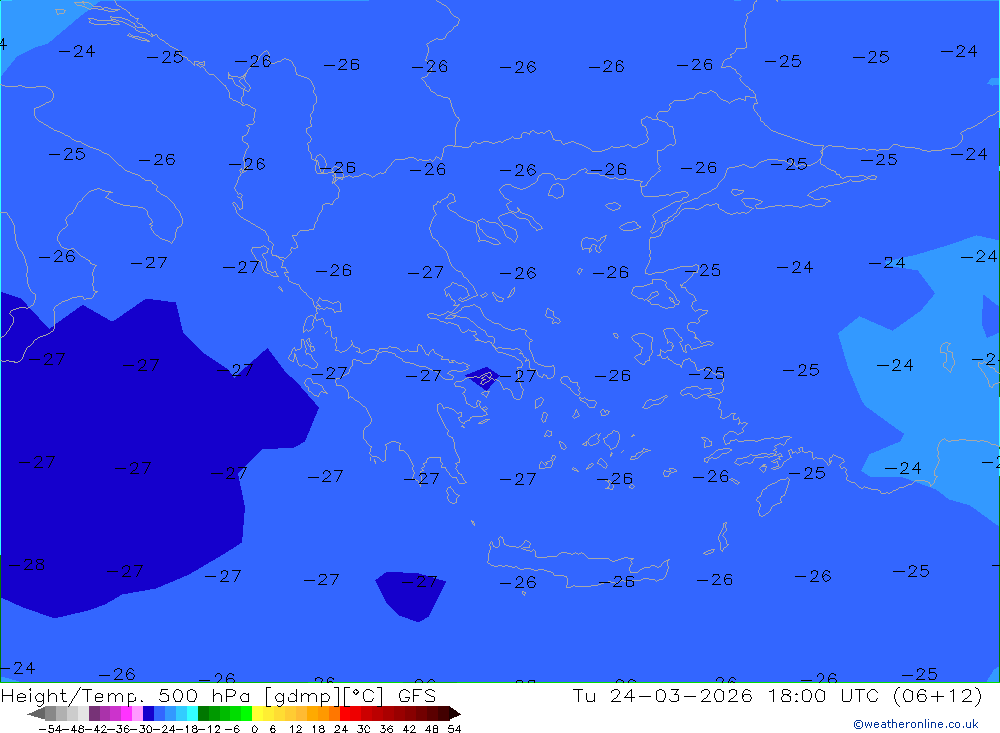Click the '[°C]' unit label

click(364, 696)
